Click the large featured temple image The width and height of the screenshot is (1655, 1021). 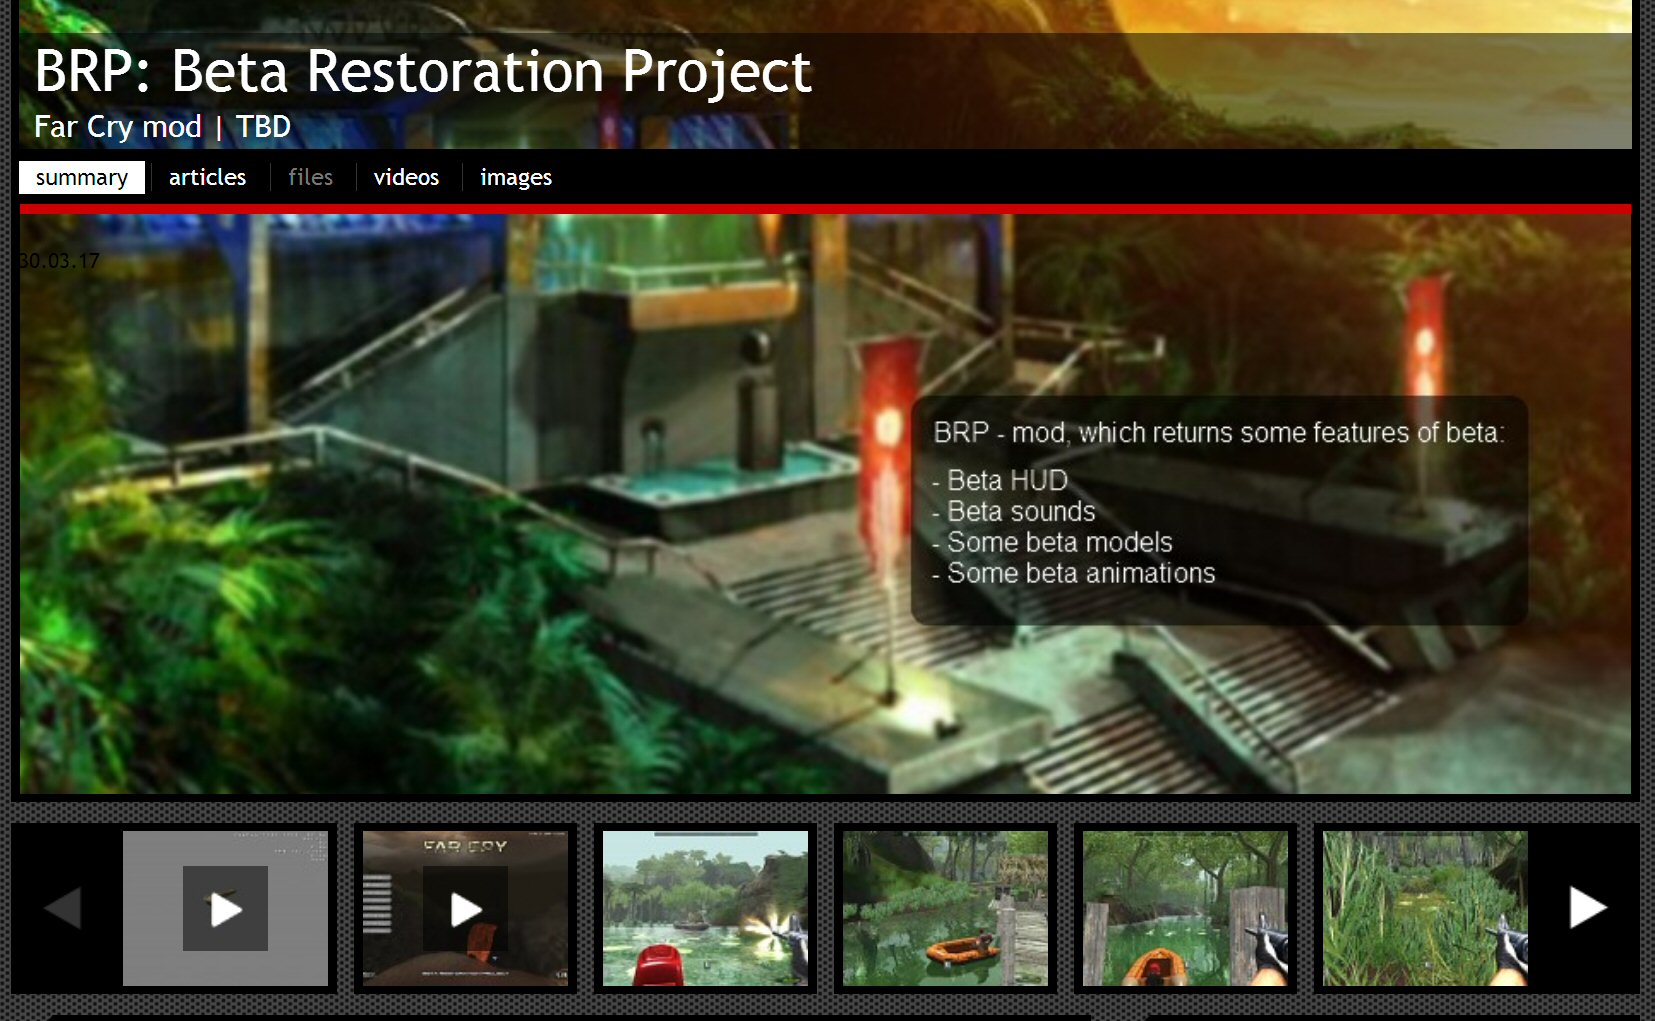pos(825,504)
